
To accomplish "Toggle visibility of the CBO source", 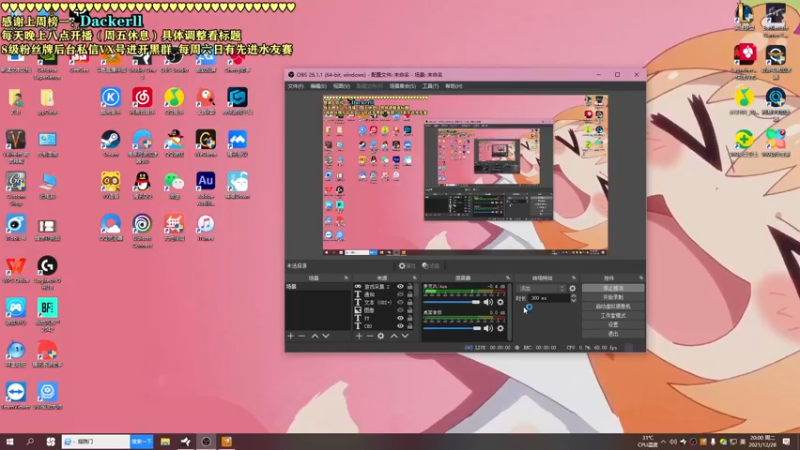I will click(x=401, y=326).
